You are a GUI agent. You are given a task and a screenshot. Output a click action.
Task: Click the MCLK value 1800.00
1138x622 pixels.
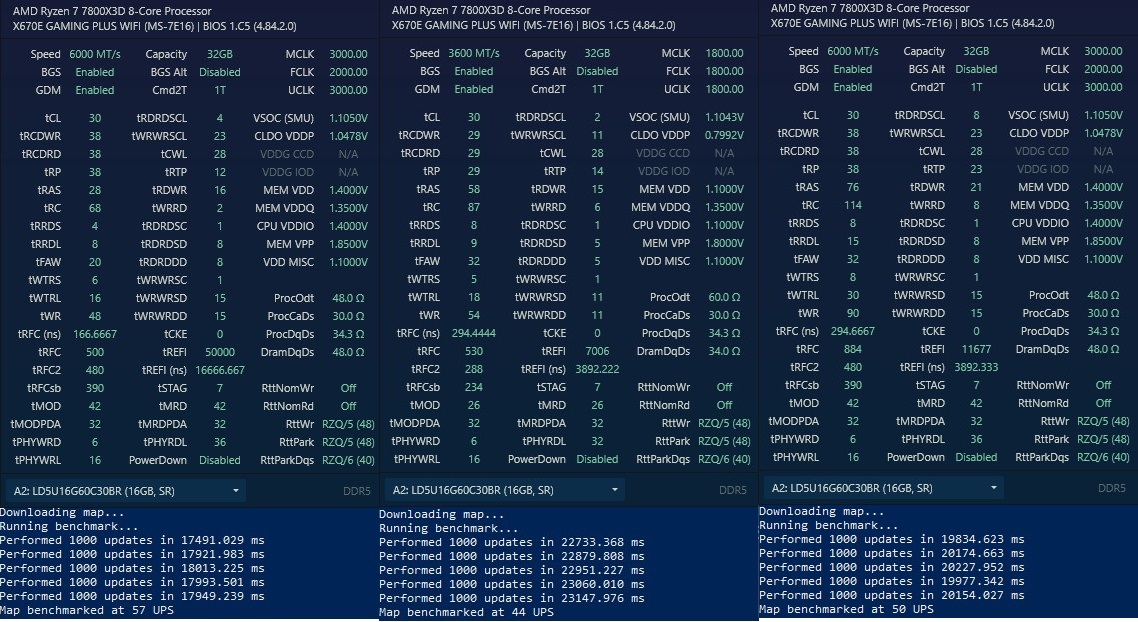tap(724, 53)
